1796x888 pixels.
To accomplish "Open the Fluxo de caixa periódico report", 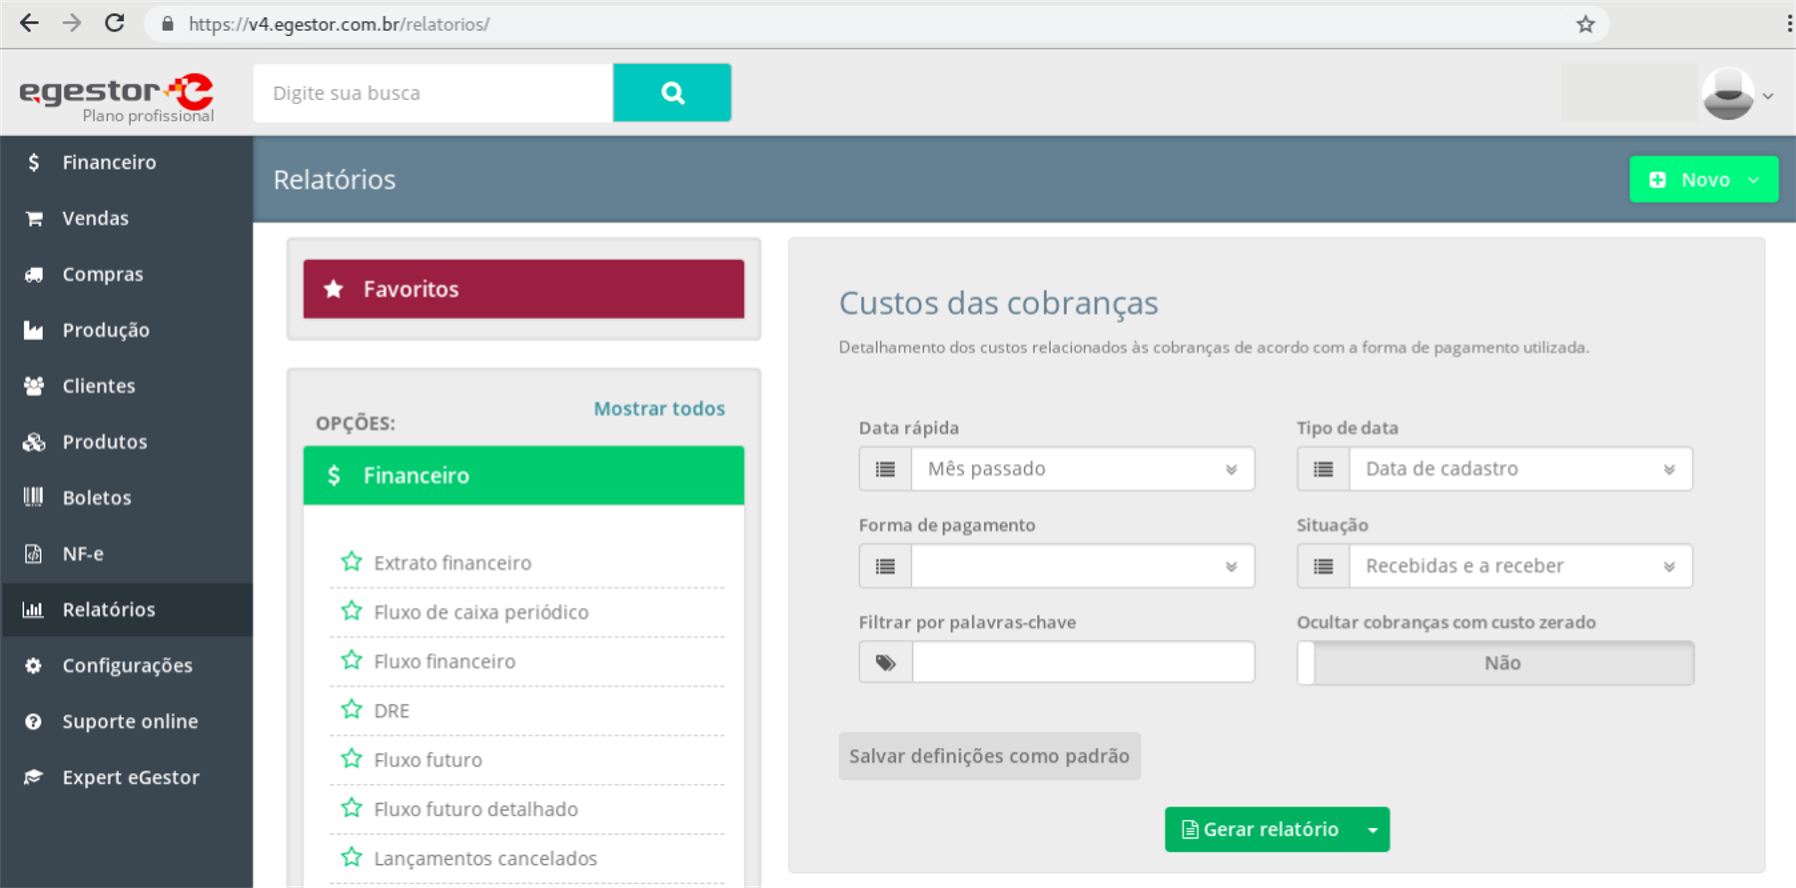I will click(481, 612).
